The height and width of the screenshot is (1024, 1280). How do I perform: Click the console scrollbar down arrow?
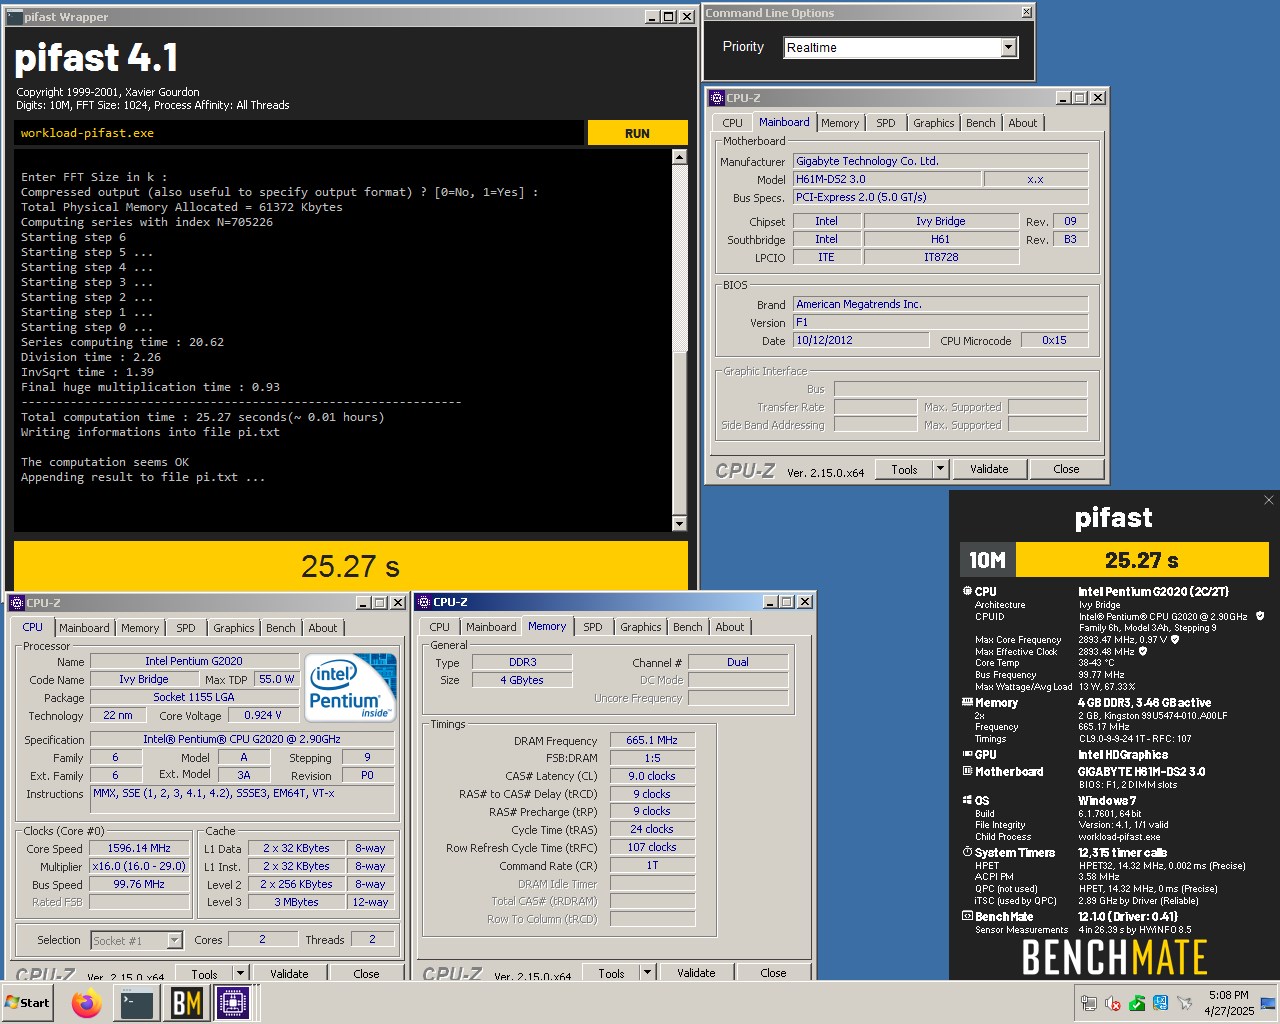click(680, 523)
